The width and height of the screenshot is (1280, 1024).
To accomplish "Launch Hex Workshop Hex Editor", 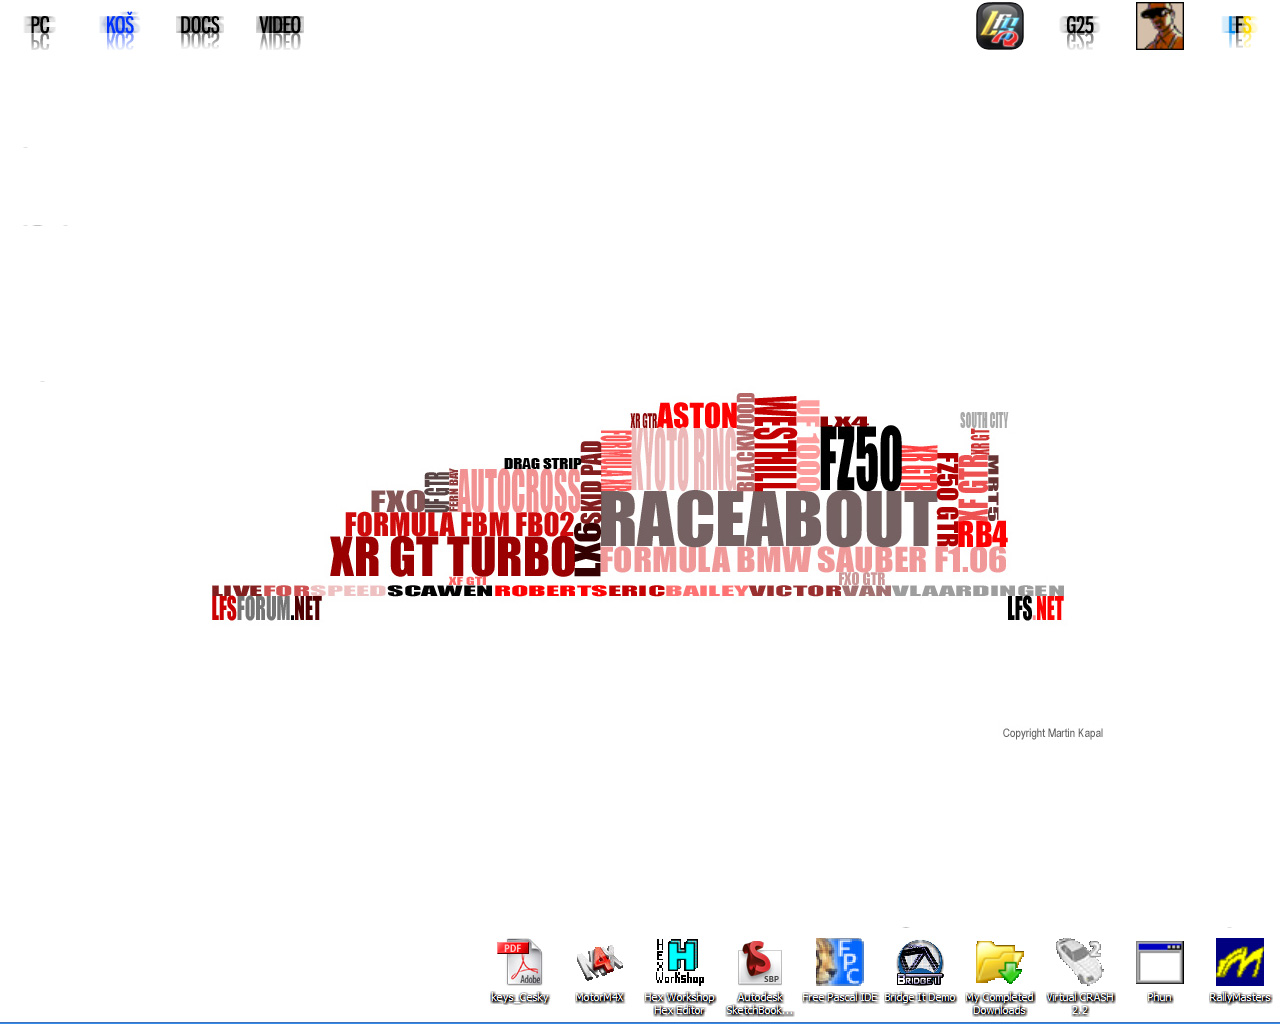I will [680, 977].
